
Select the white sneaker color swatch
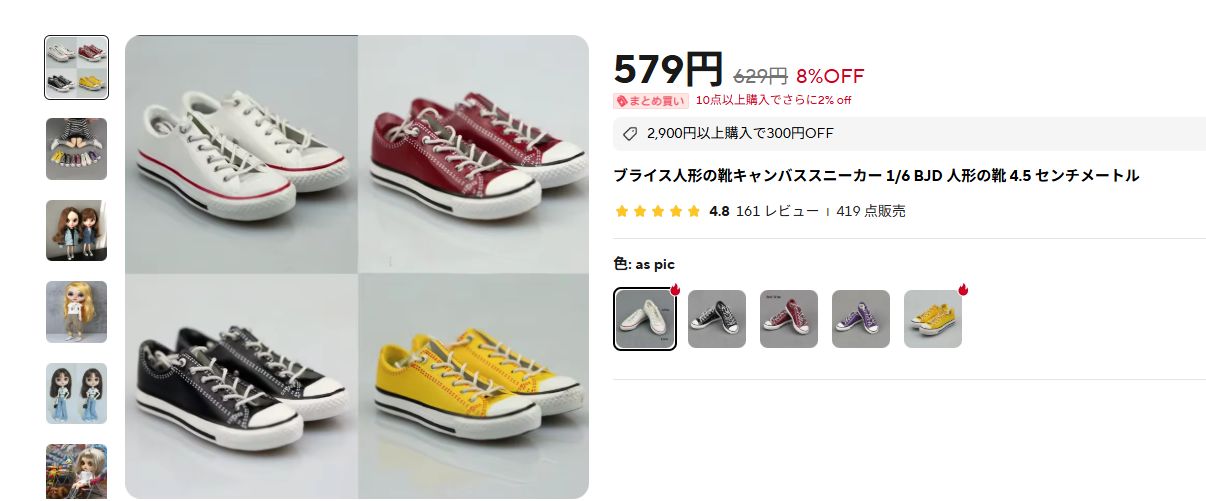pos(645,319)
